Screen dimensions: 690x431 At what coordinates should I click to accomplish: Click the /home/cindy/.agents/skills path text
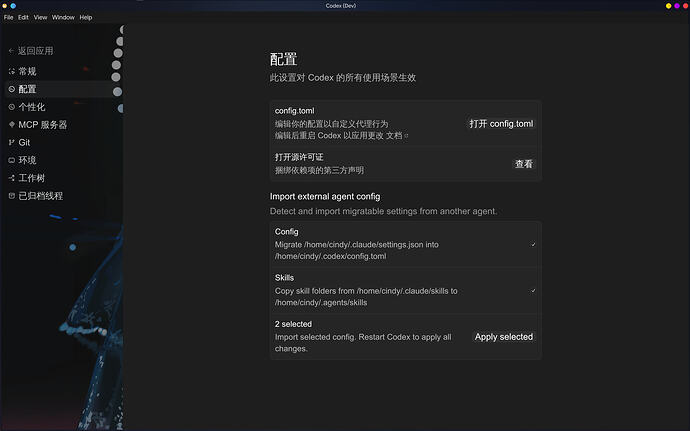click(x=321, y=302)
